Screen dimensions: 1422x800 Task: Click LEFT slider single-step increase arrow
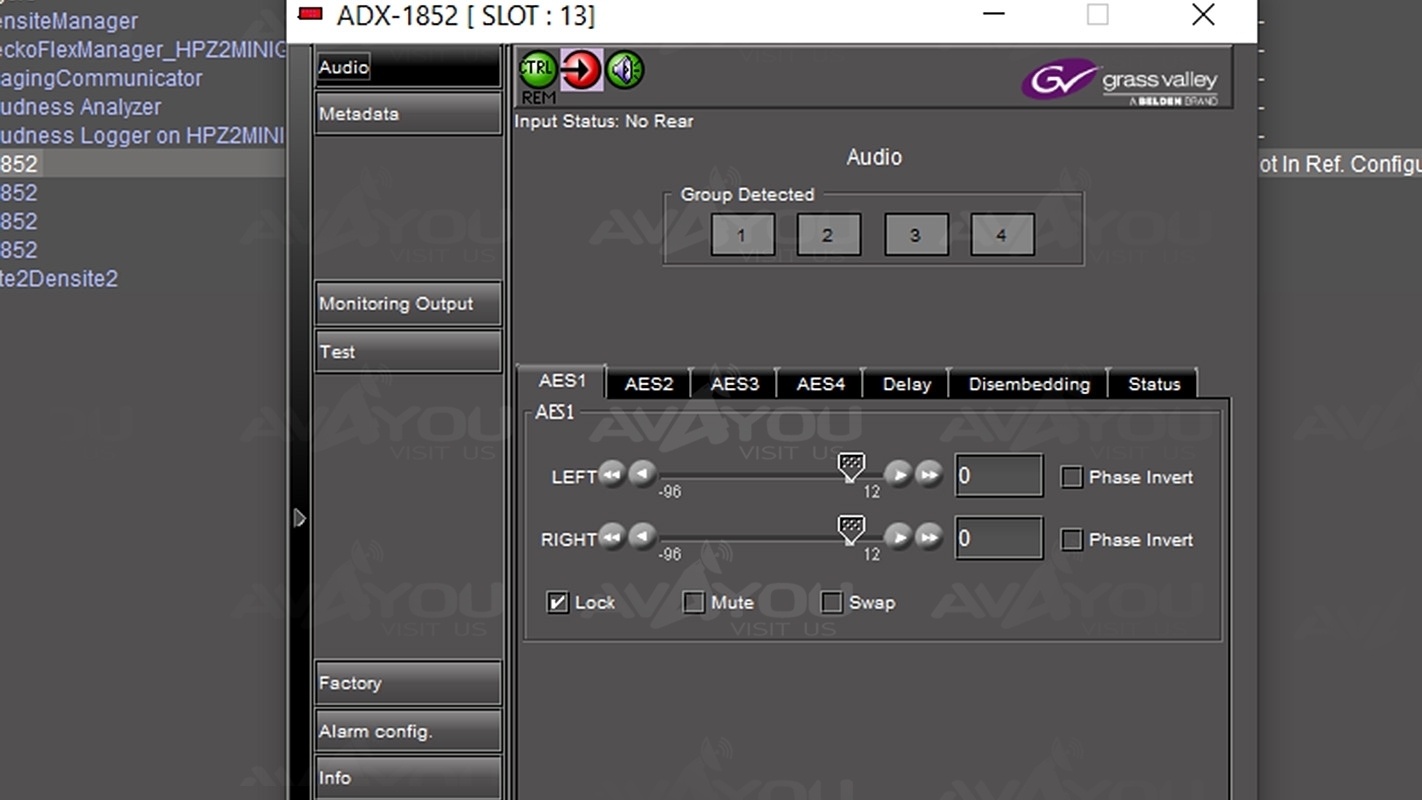point(898,475)
